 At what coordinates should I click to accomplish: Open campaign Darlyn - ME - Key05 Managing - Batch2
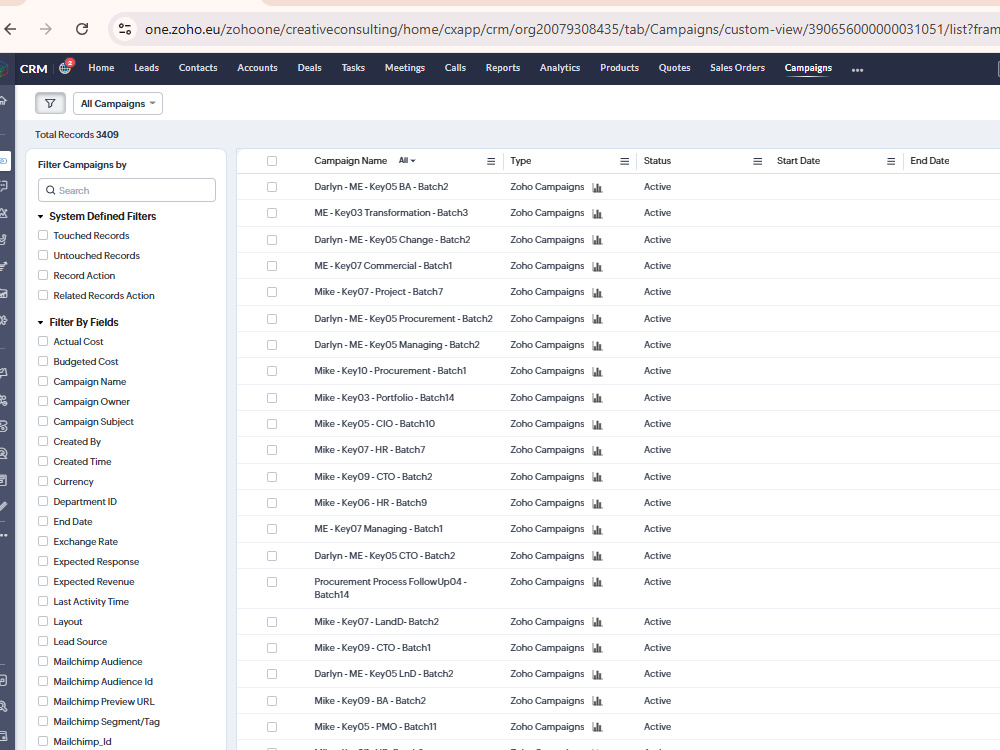(x=397, y=344)
